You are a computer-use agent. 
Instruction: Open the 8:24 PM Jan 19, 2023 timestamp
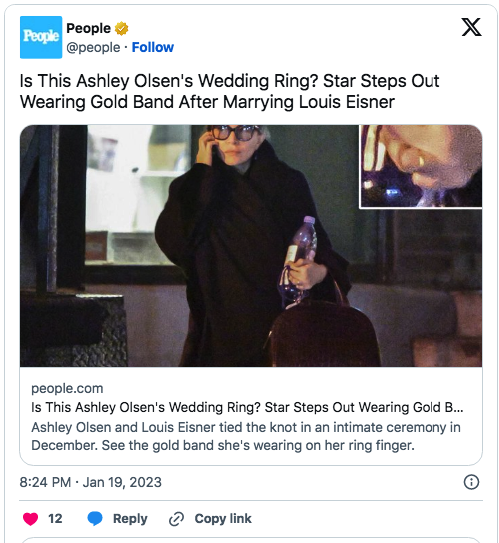[x=91, y=482]
